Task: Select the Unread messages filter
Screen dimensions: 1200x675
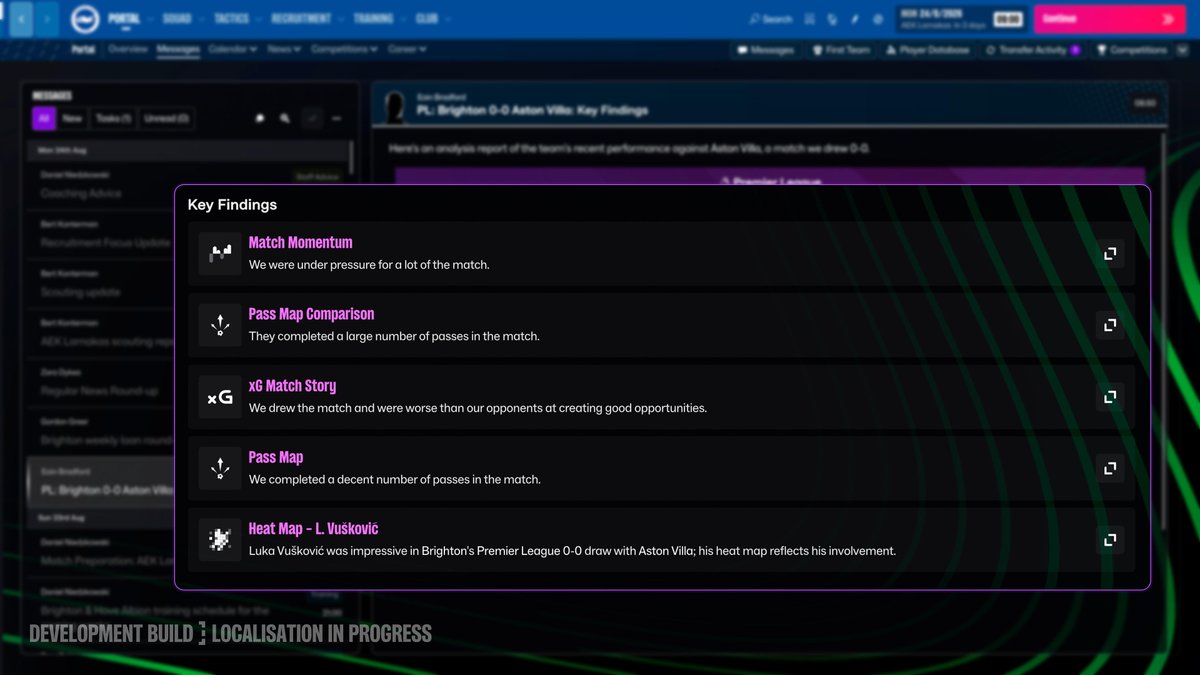Action: [x=166, y=118]
